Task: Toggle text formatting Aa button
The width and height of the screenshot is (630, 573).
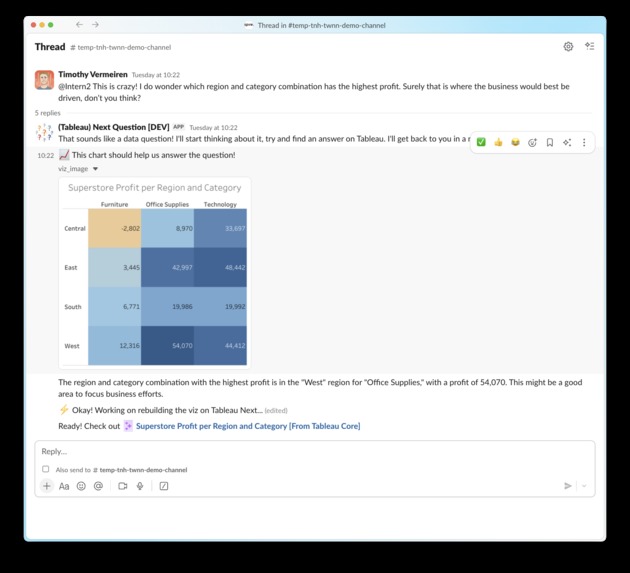Action: (x=64, y=486)
